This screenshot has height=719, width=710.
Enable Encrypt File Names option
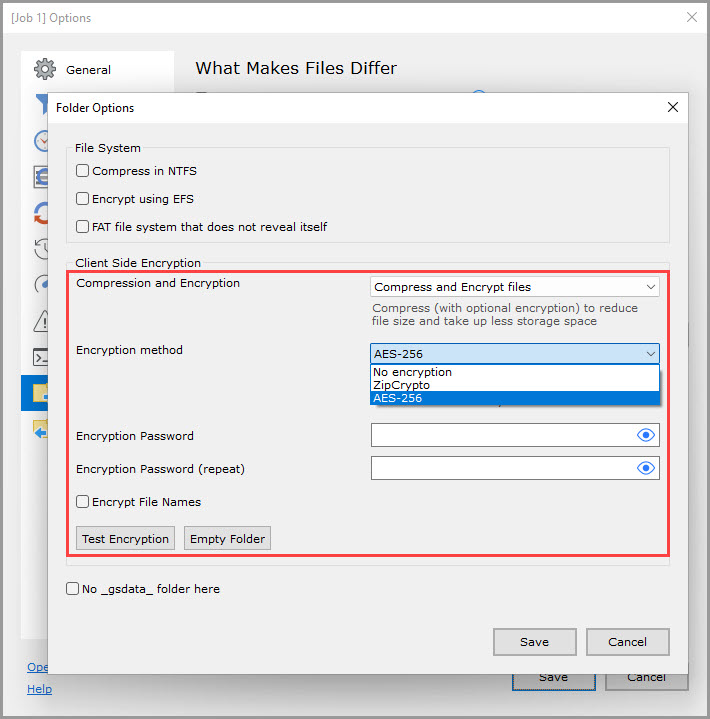[83, 502]
